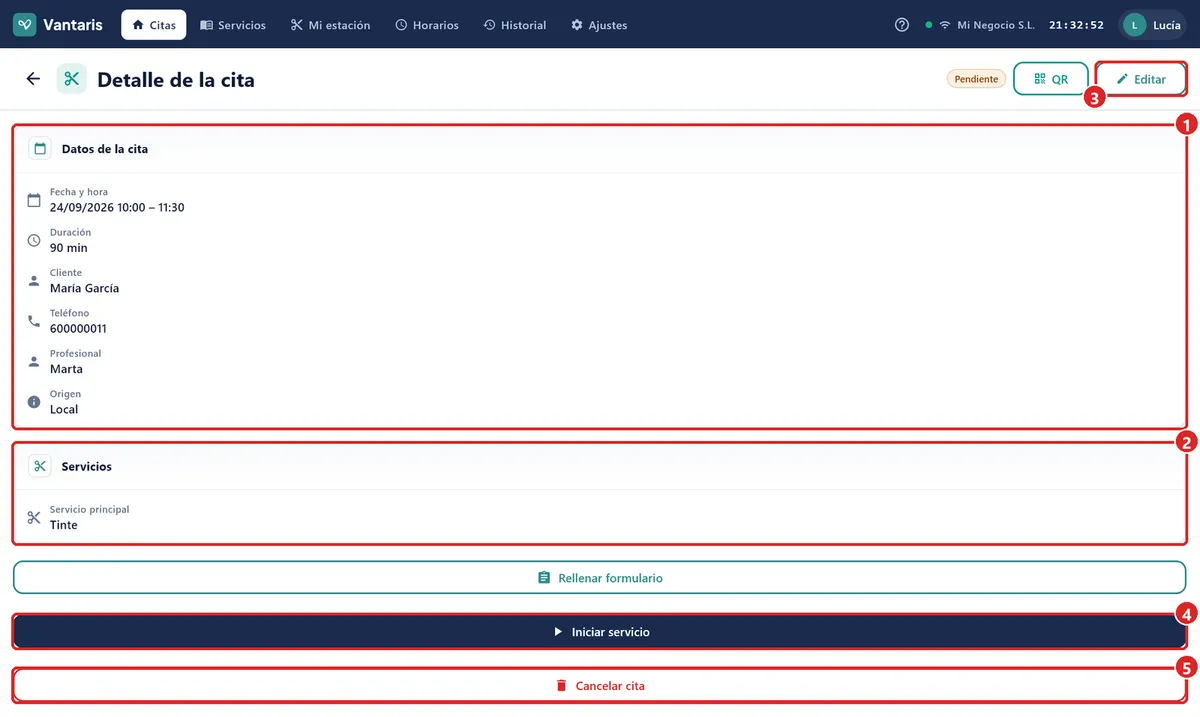Click the scissors icon in Servicios header
This screenshot has width=1200, height=717.
pos(40,466)
